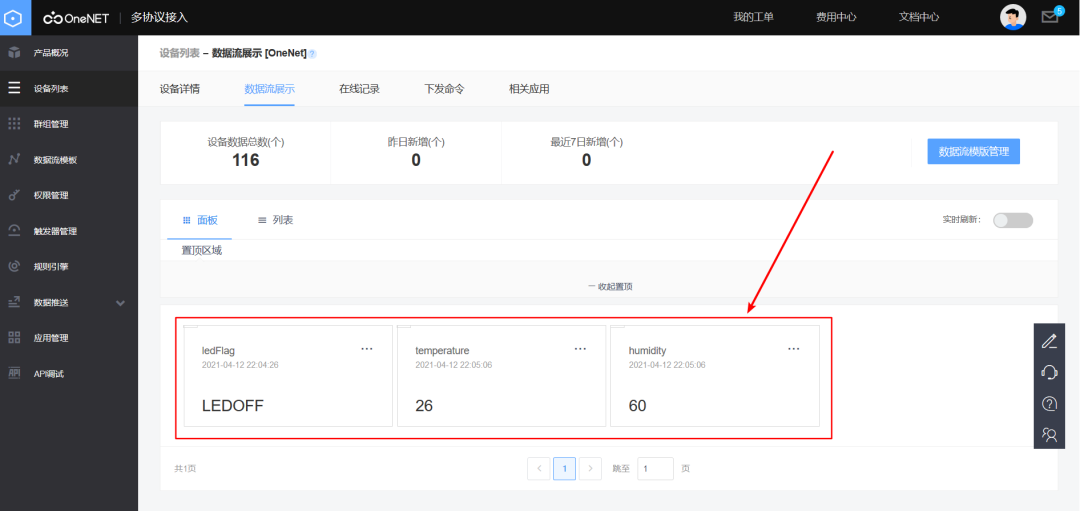Click the 规则引擎 spiral icon

[14, 267]
